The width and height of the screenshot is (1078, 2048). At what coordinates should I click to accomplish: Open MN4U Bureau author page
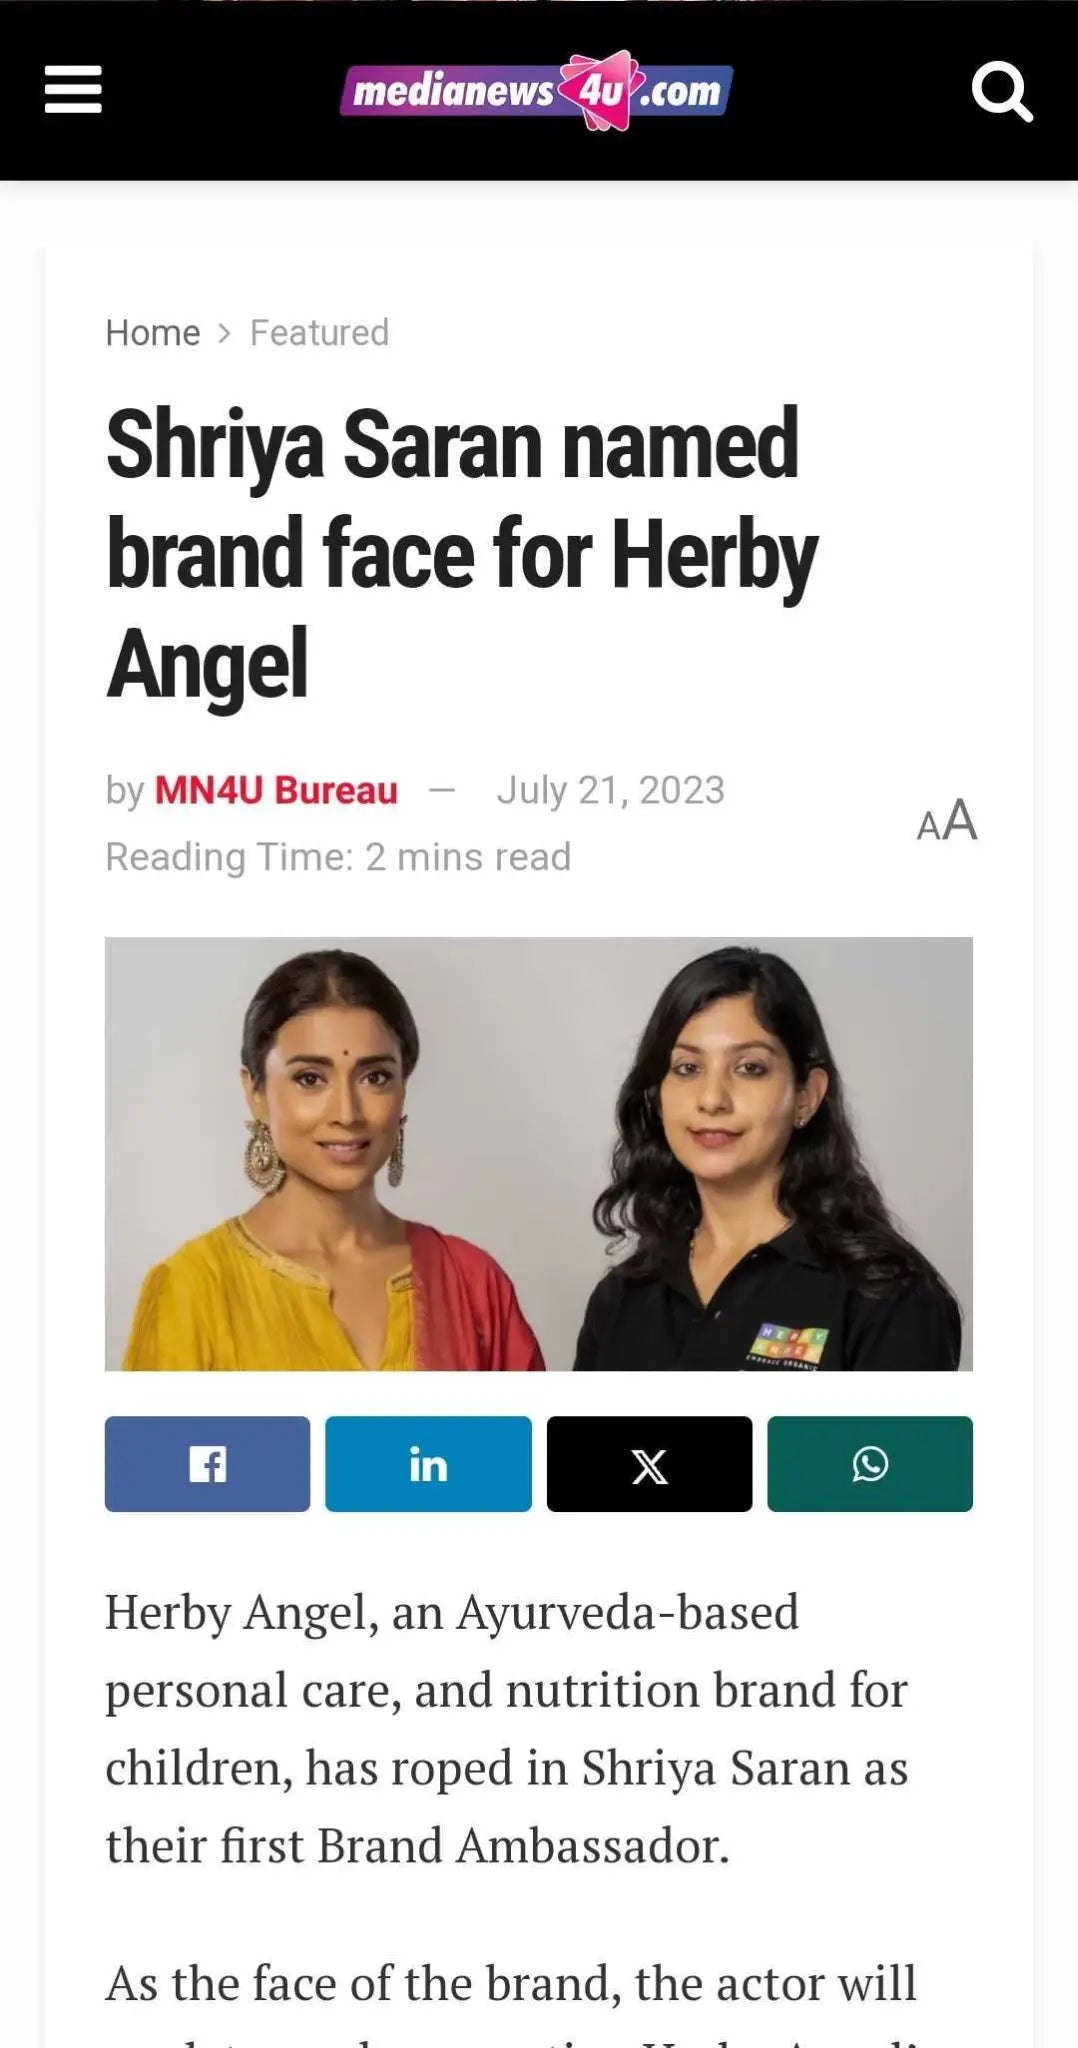276,790
